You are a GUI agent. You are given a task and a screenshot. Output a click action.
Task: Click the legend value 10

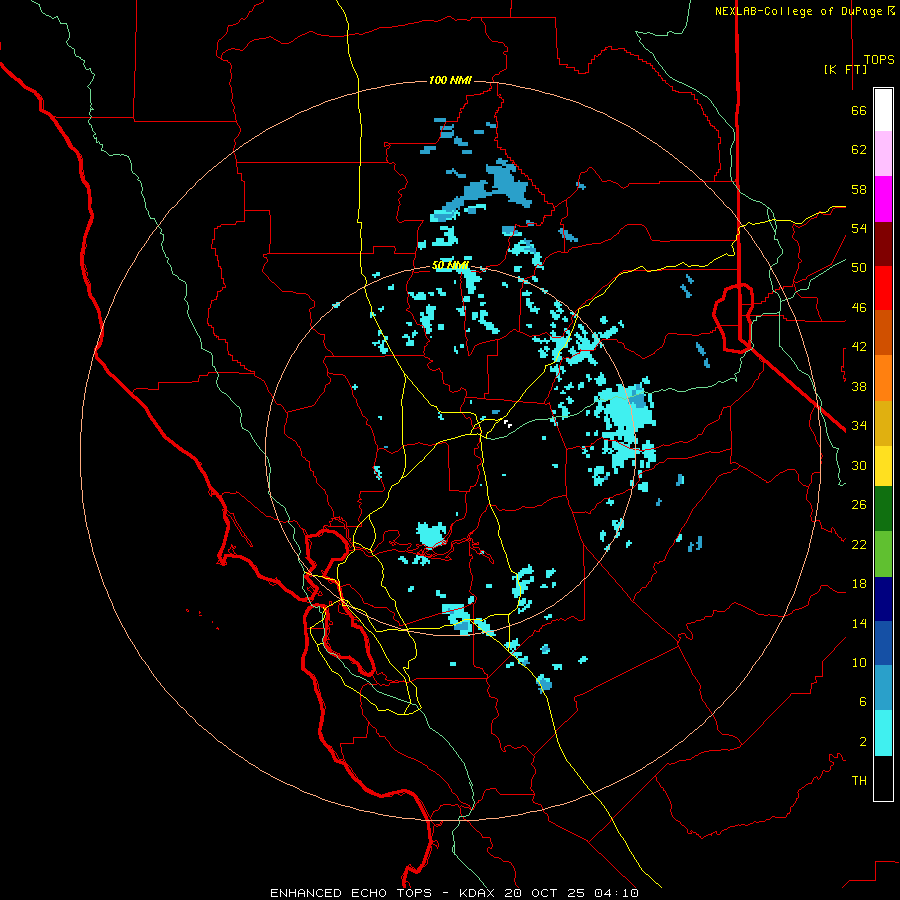tap(859, 663)
